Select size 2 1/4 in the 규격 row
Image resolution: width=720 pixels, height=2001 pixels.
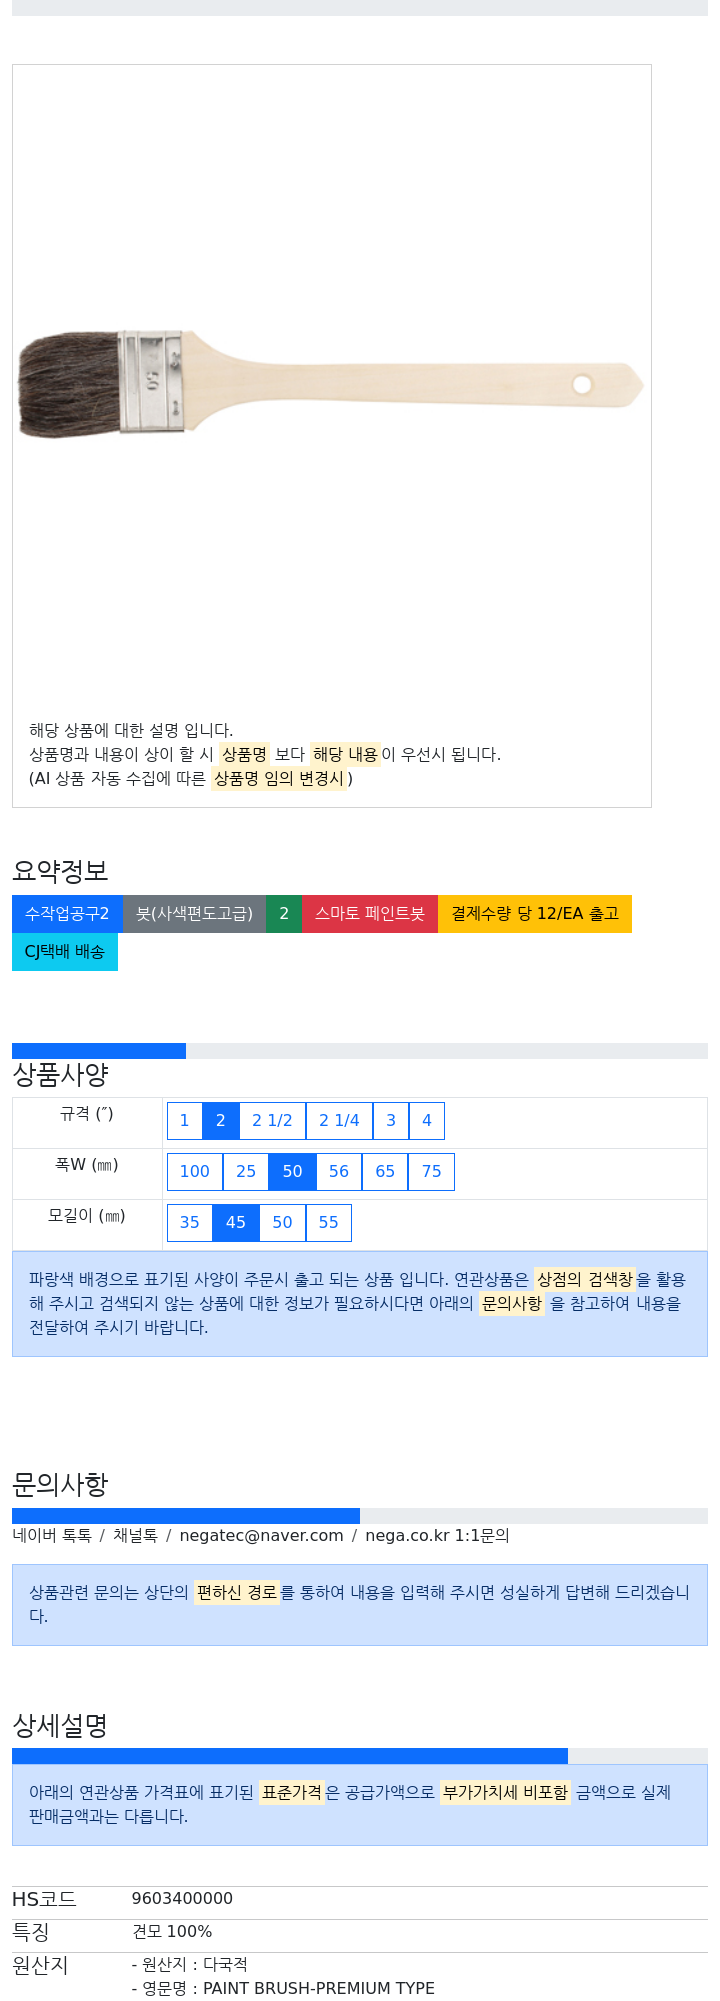click(339, 1121)
